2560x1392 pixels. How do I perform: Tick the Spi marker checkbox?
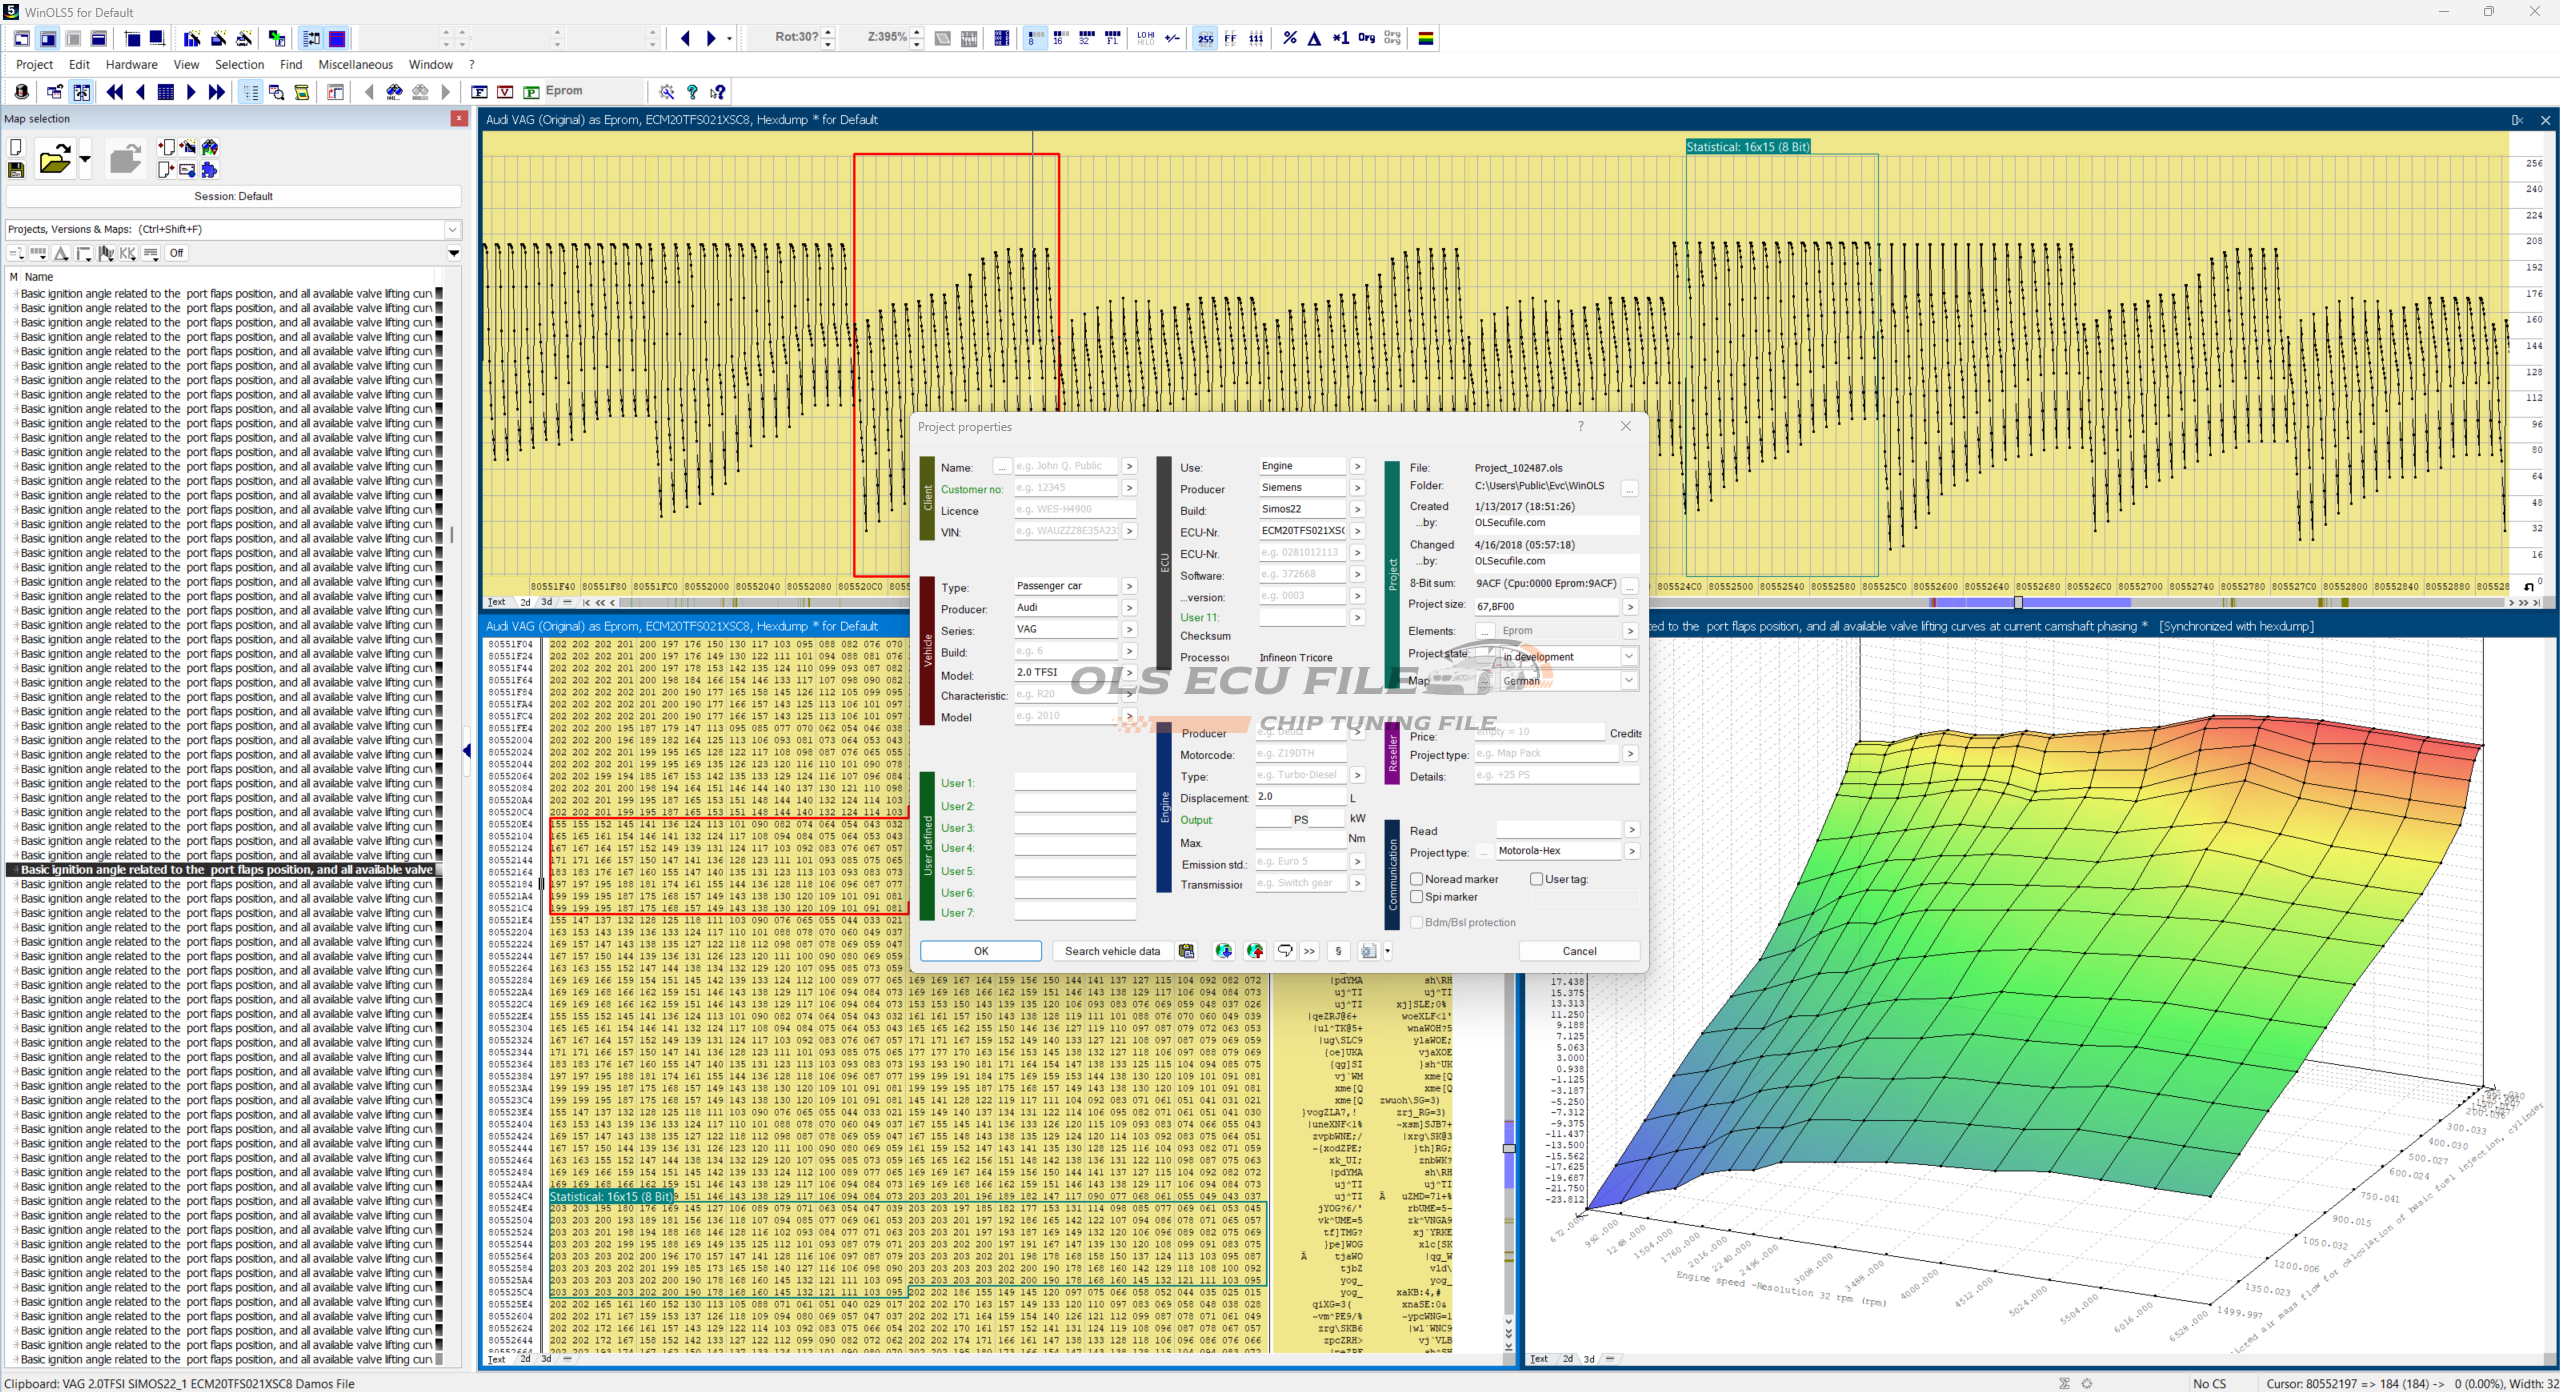click(x=1417, y=897)
